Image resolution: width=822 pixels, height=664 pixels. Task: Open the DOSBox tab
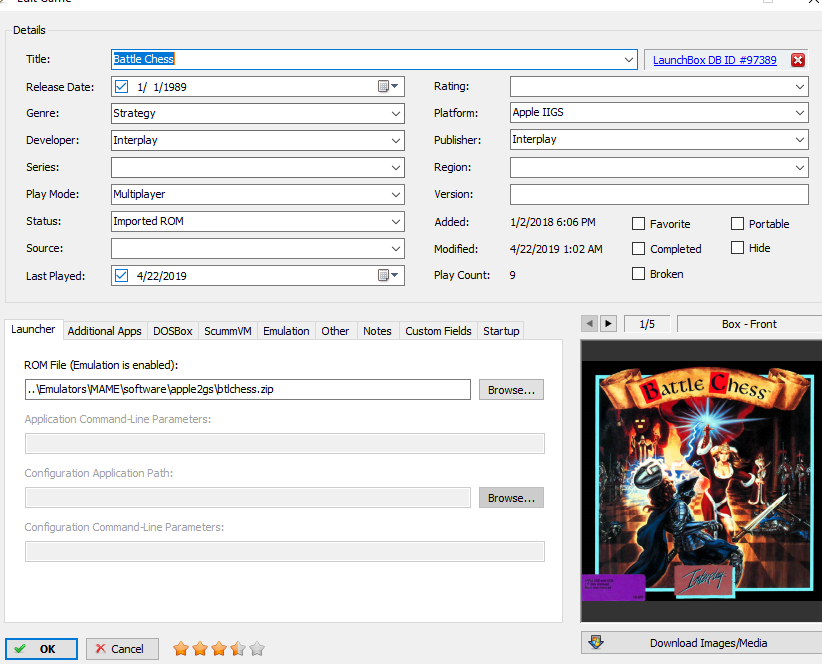[172, 331]
